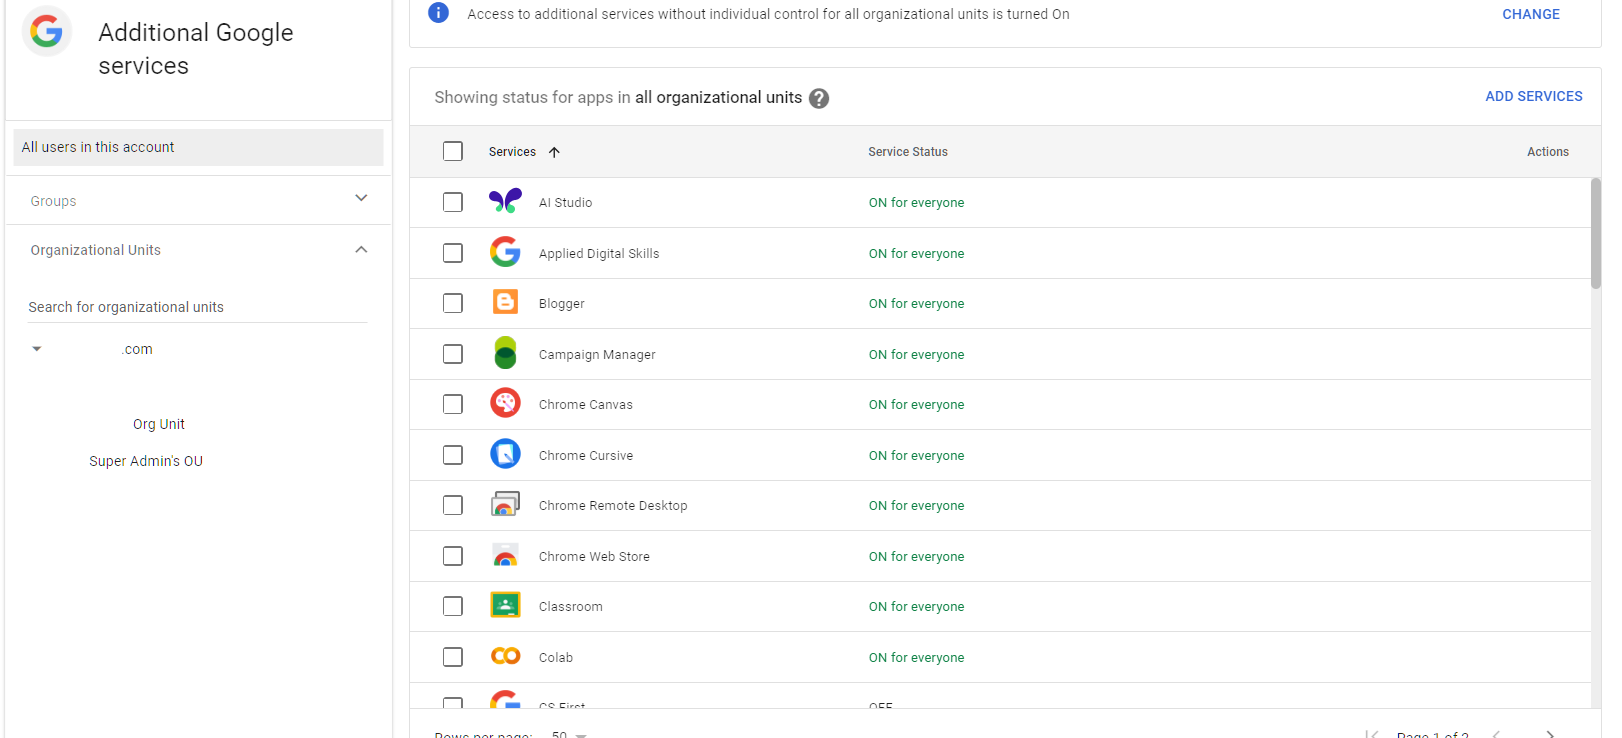Open the Classroom service name
The width and height of the screenshot is (1622, 738).
pyautogui.click(x=570, y=606)
